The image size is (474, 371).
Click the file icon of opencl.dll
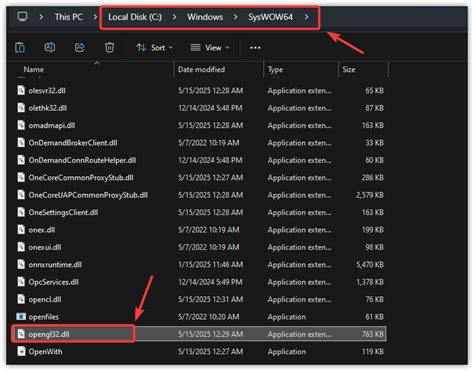(x=21, y=299)
